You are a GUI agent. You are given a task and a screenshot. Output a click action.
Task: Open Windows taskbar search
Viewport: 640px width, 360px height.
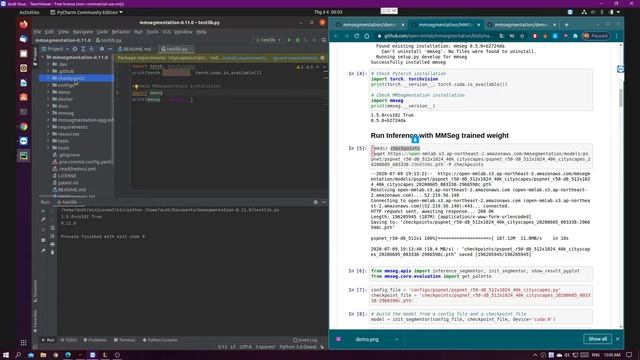tap(18, 355)
